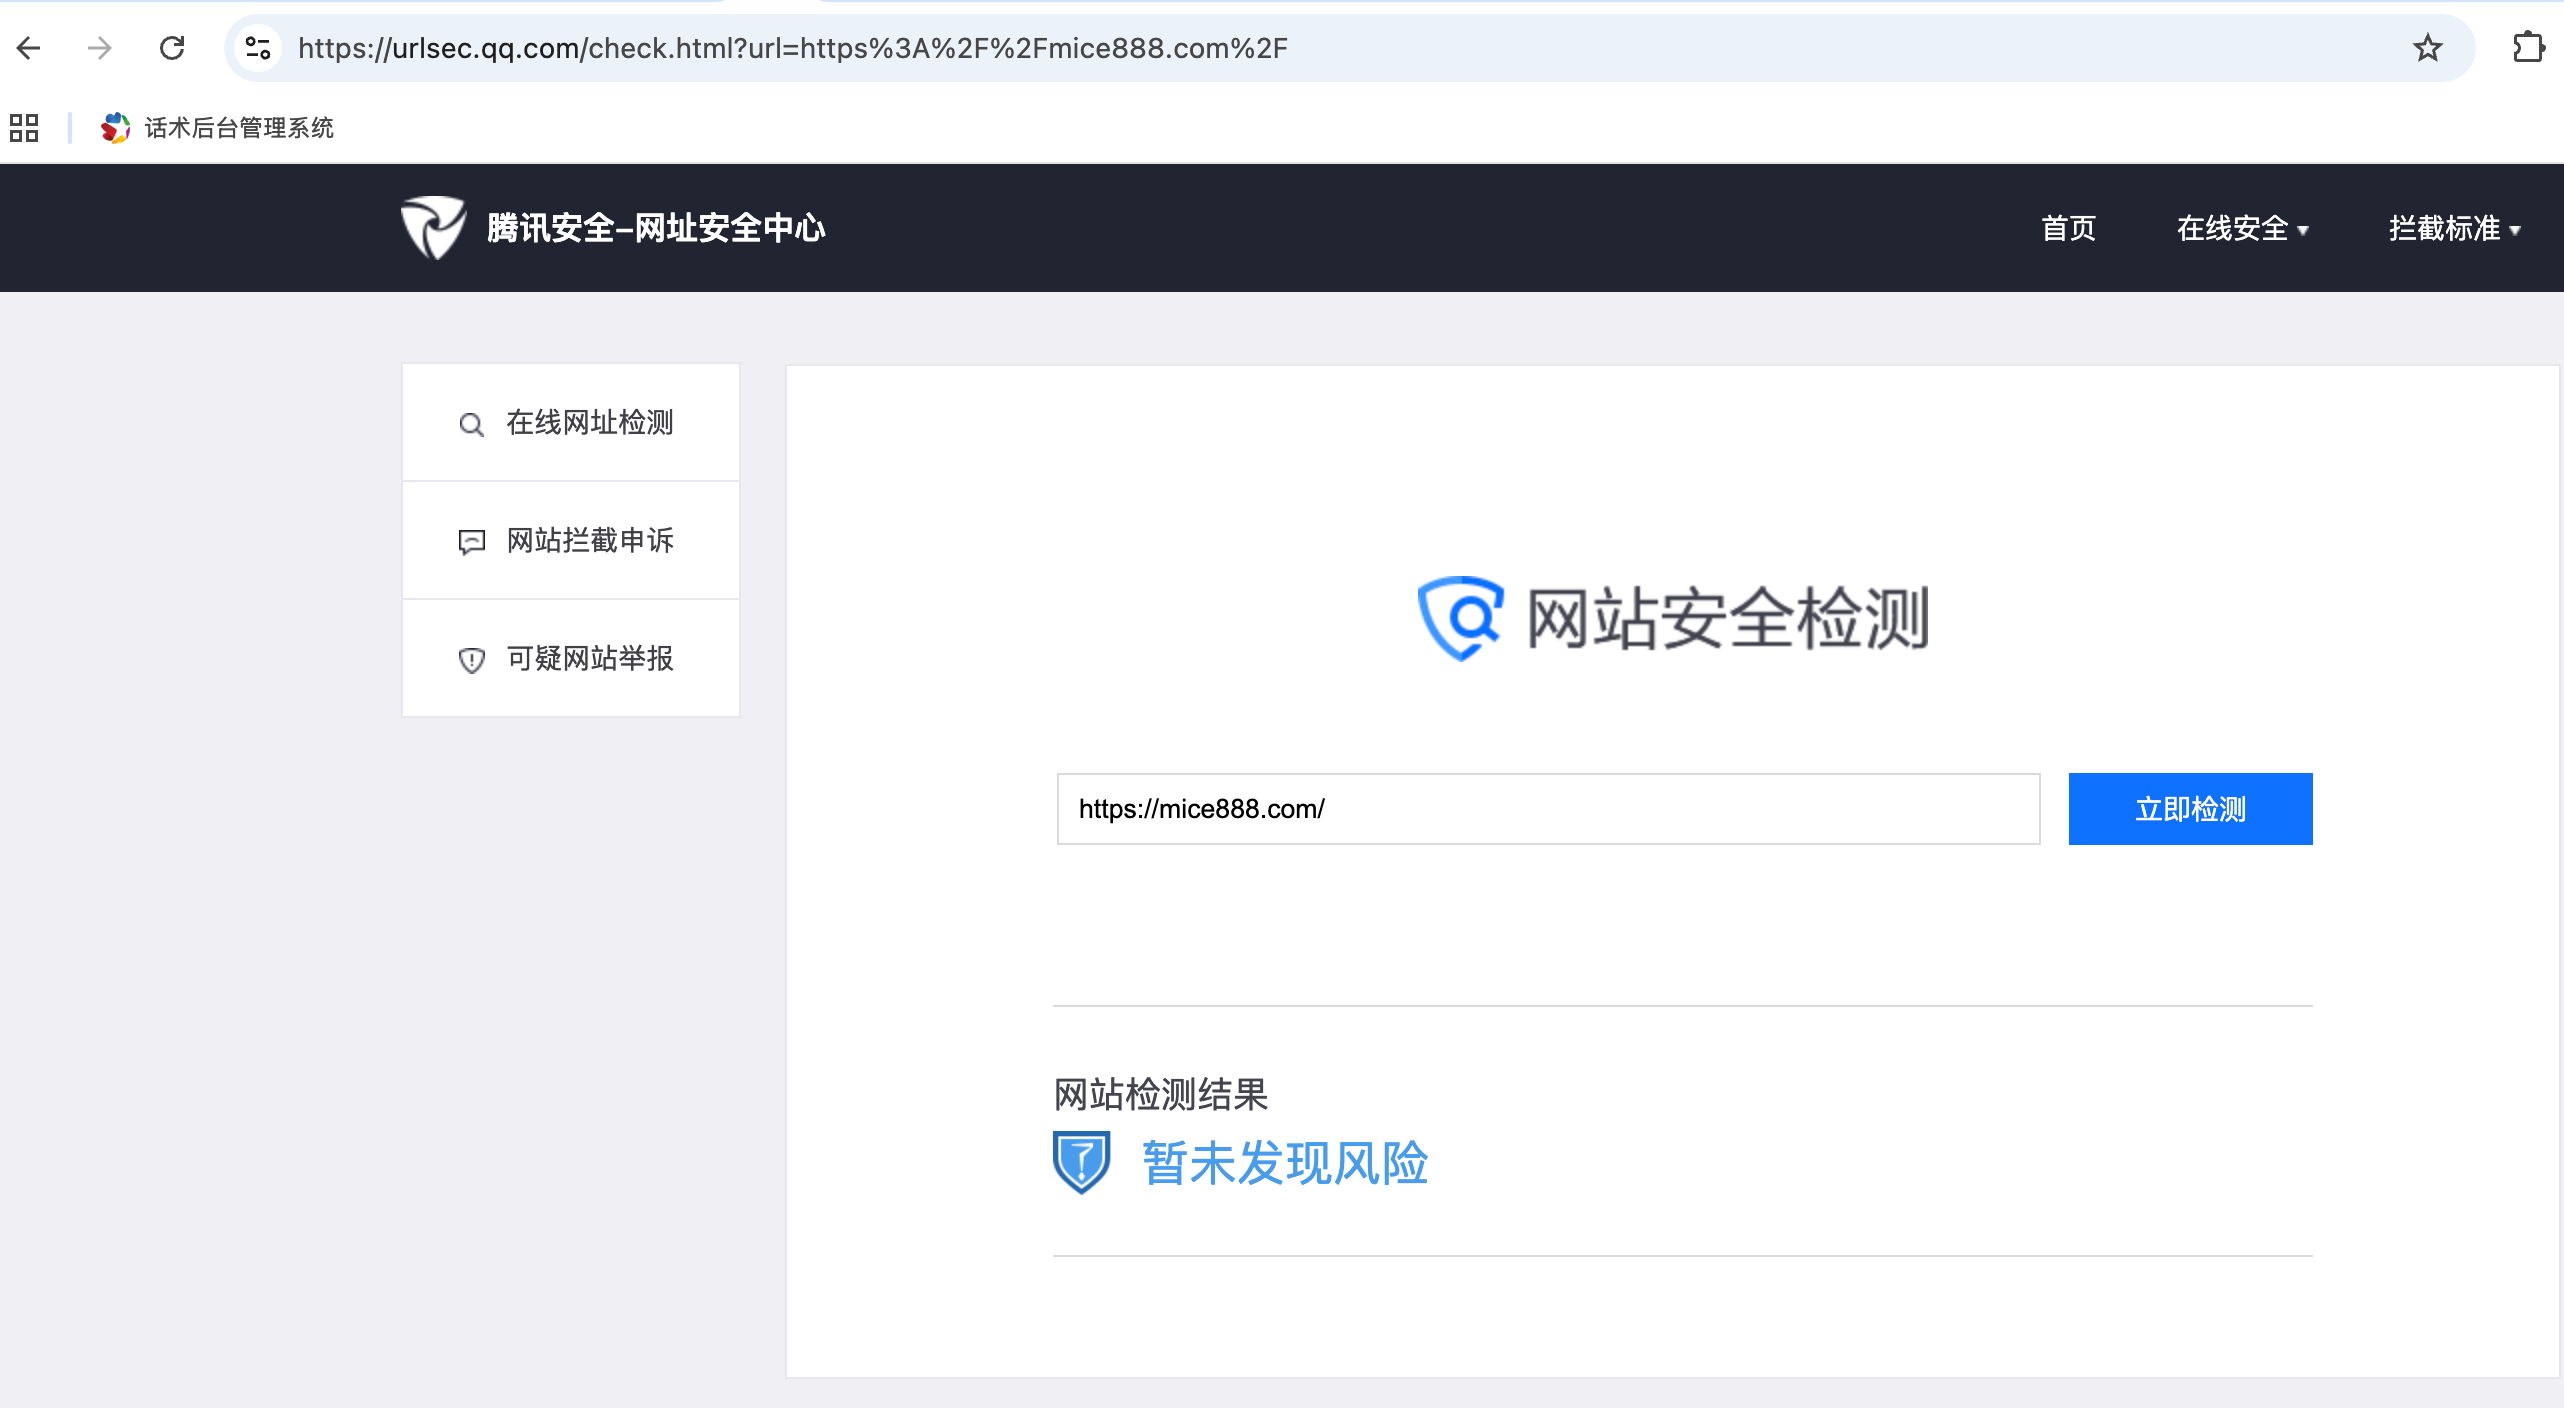Select 网站拦截申诉 in sidebar
This screenshot has width=2564, height=1408.
pos(570,541)
